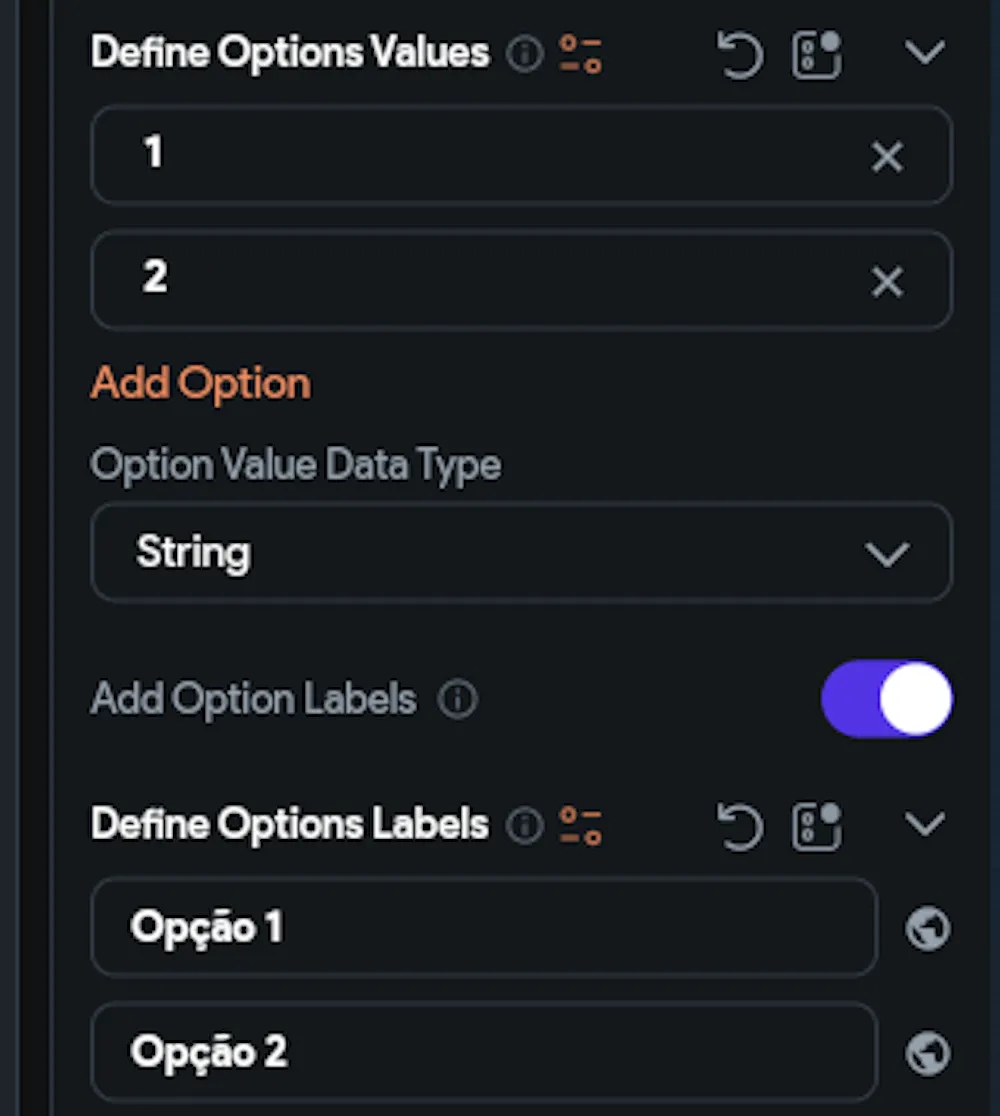This screenshot has height=1116, width=1000.
Task: Click the component icon in Define Options Labels header
Action: click(816, 826)
